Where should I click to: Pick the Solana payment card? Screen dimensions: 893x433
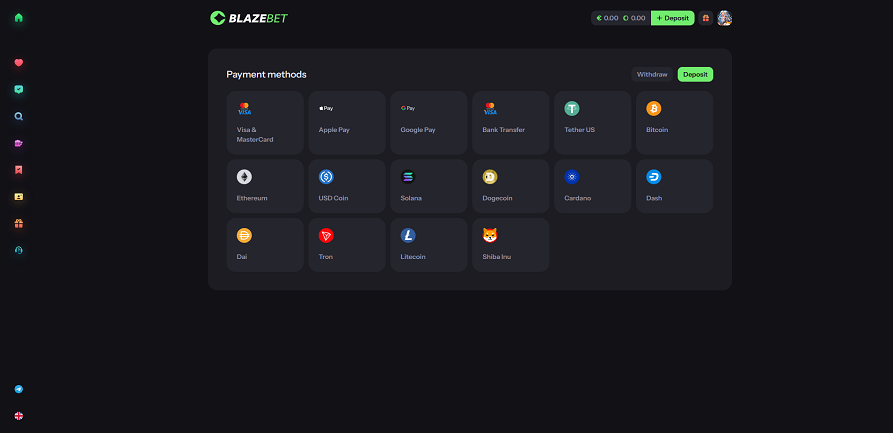(x=429, y=186)
